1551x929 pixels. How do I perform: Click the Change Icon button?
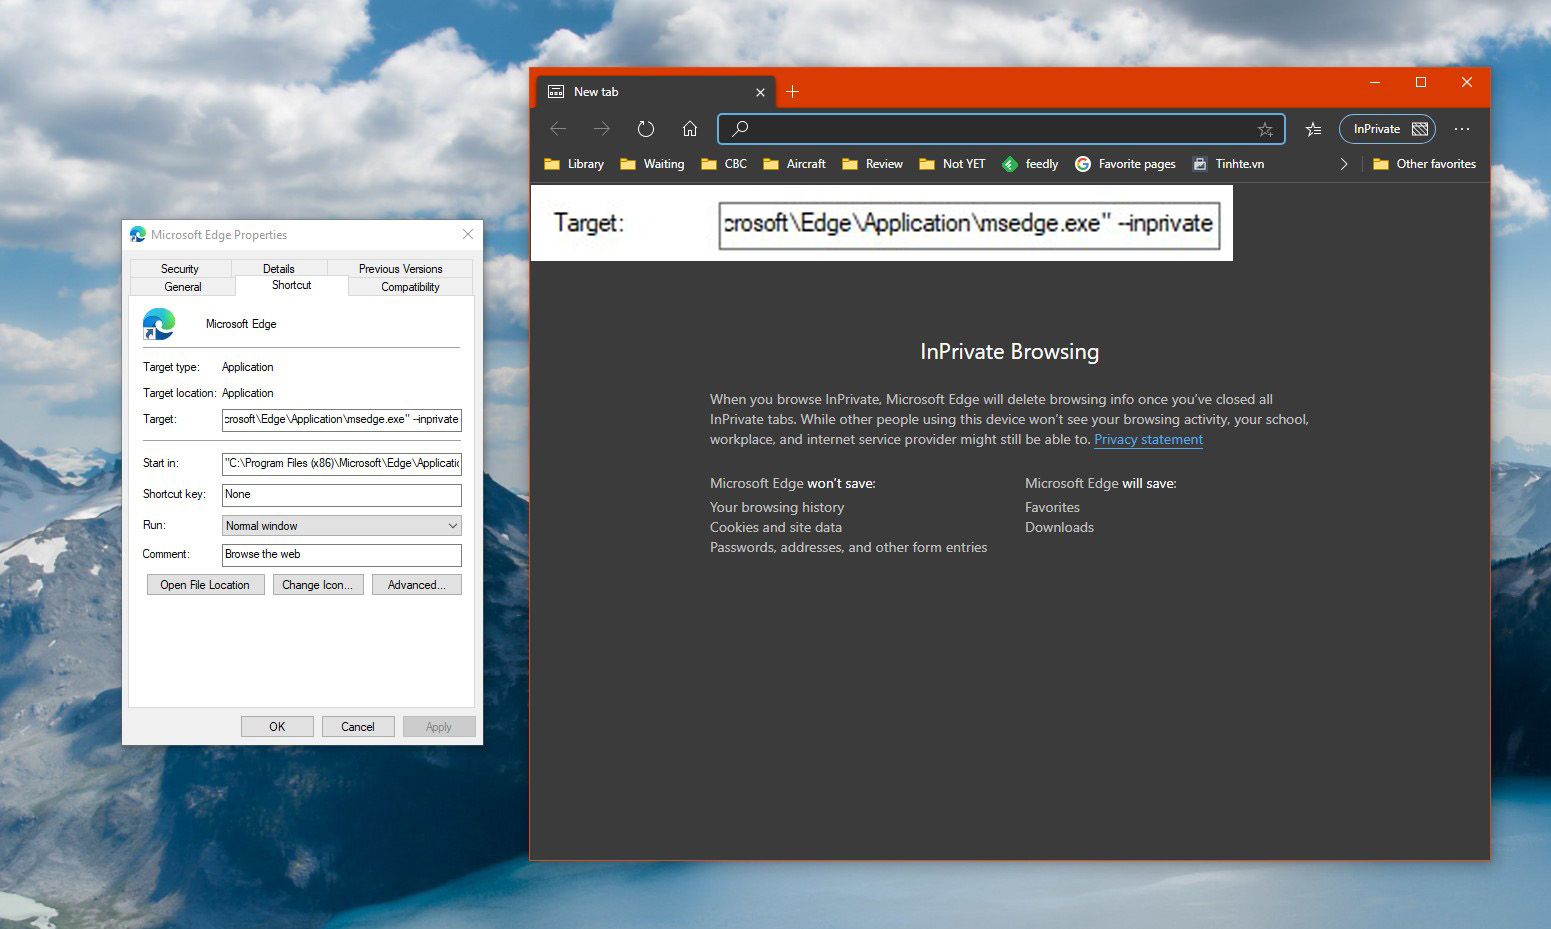[x=318, y=585]
